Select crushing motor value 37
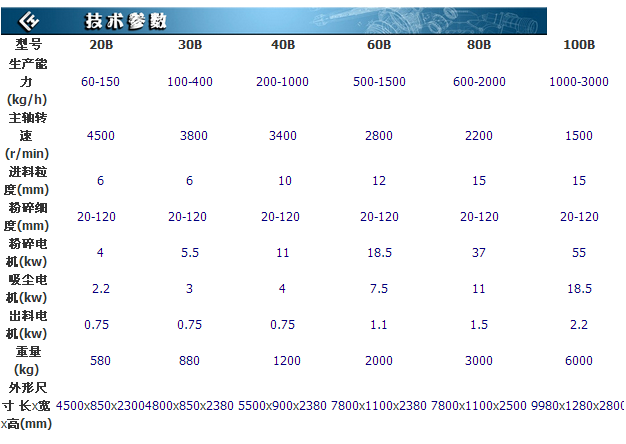 [479, 253]
